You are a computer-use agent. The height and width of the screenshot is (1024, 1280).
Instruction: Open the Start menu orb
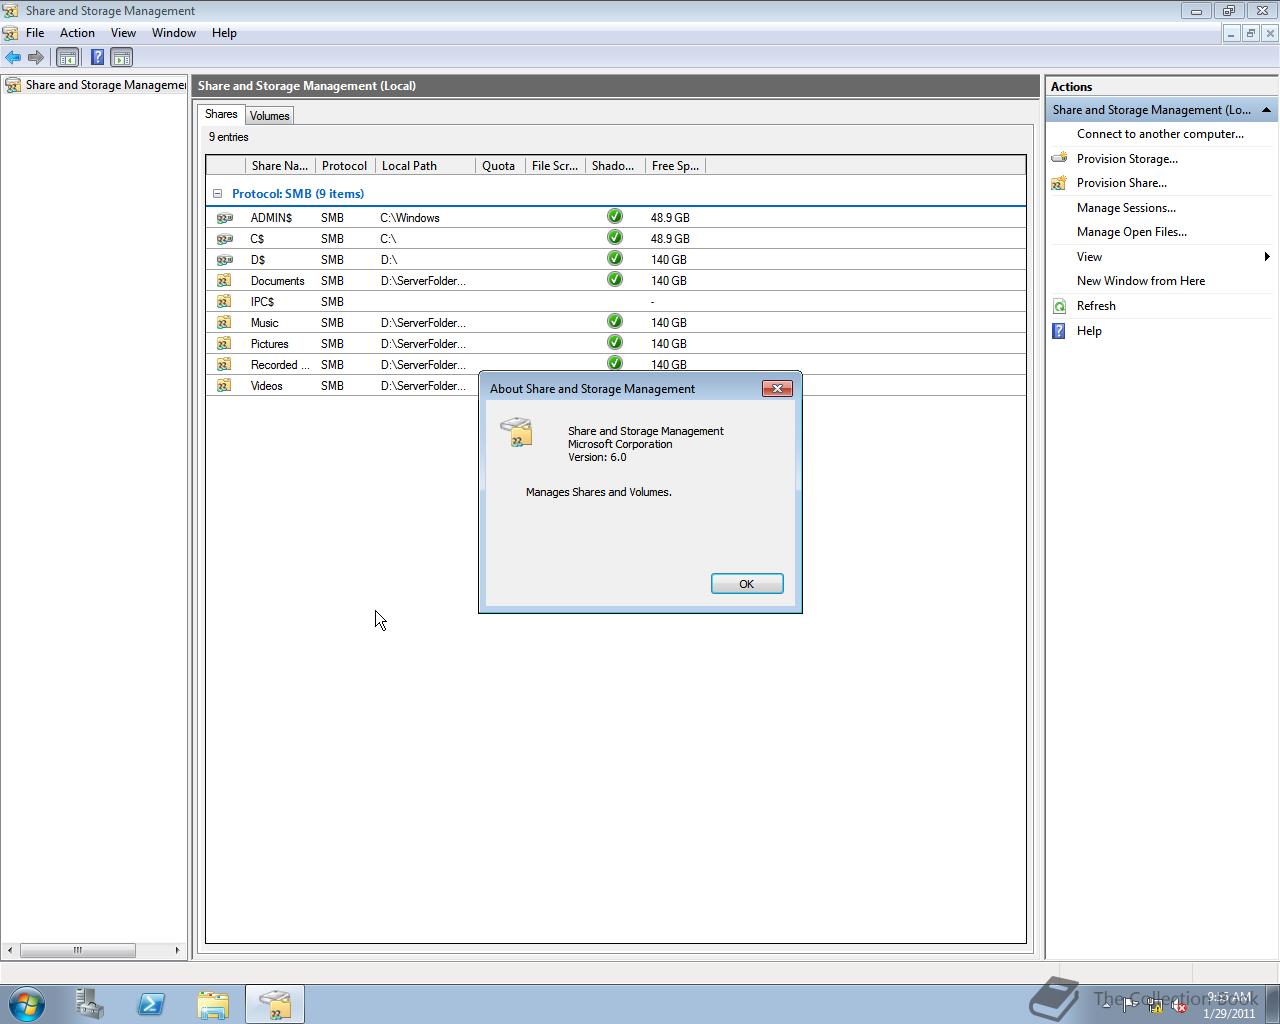(27, 1004)
